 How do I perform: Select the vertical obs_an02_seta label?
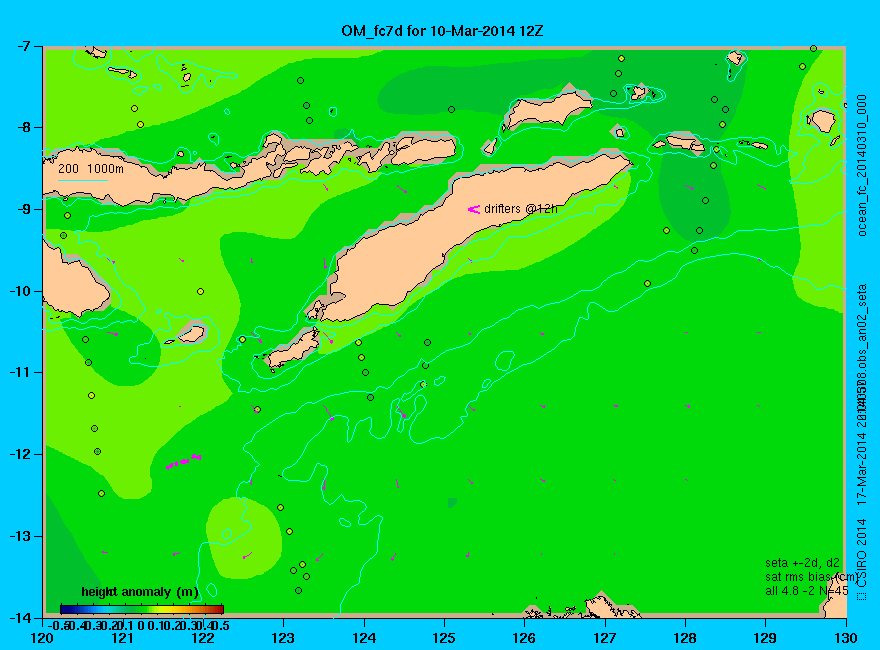tap(863, 328)
